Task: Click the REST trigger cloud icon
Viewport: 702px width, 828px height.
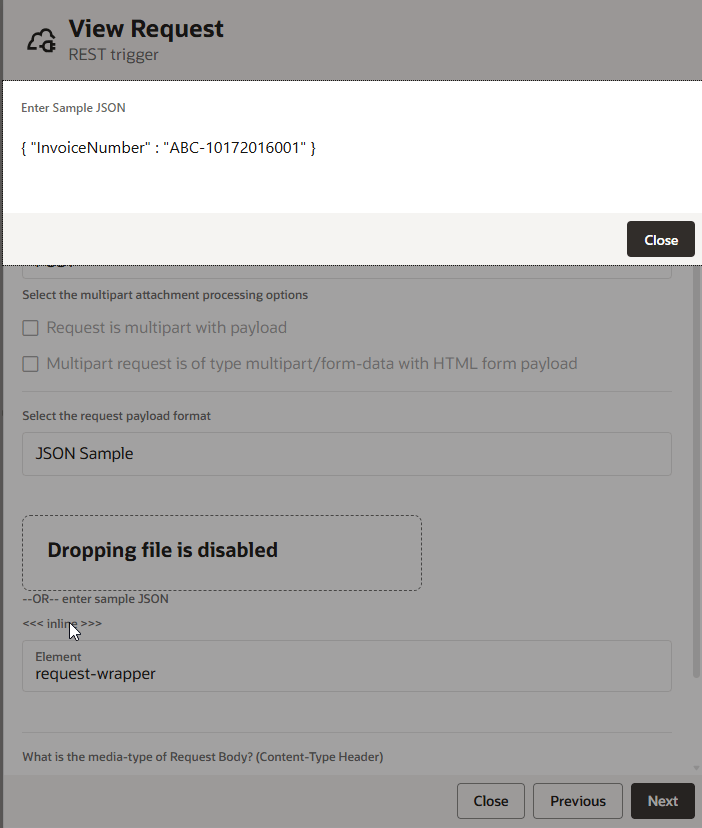Action: (x=41, y=40)
